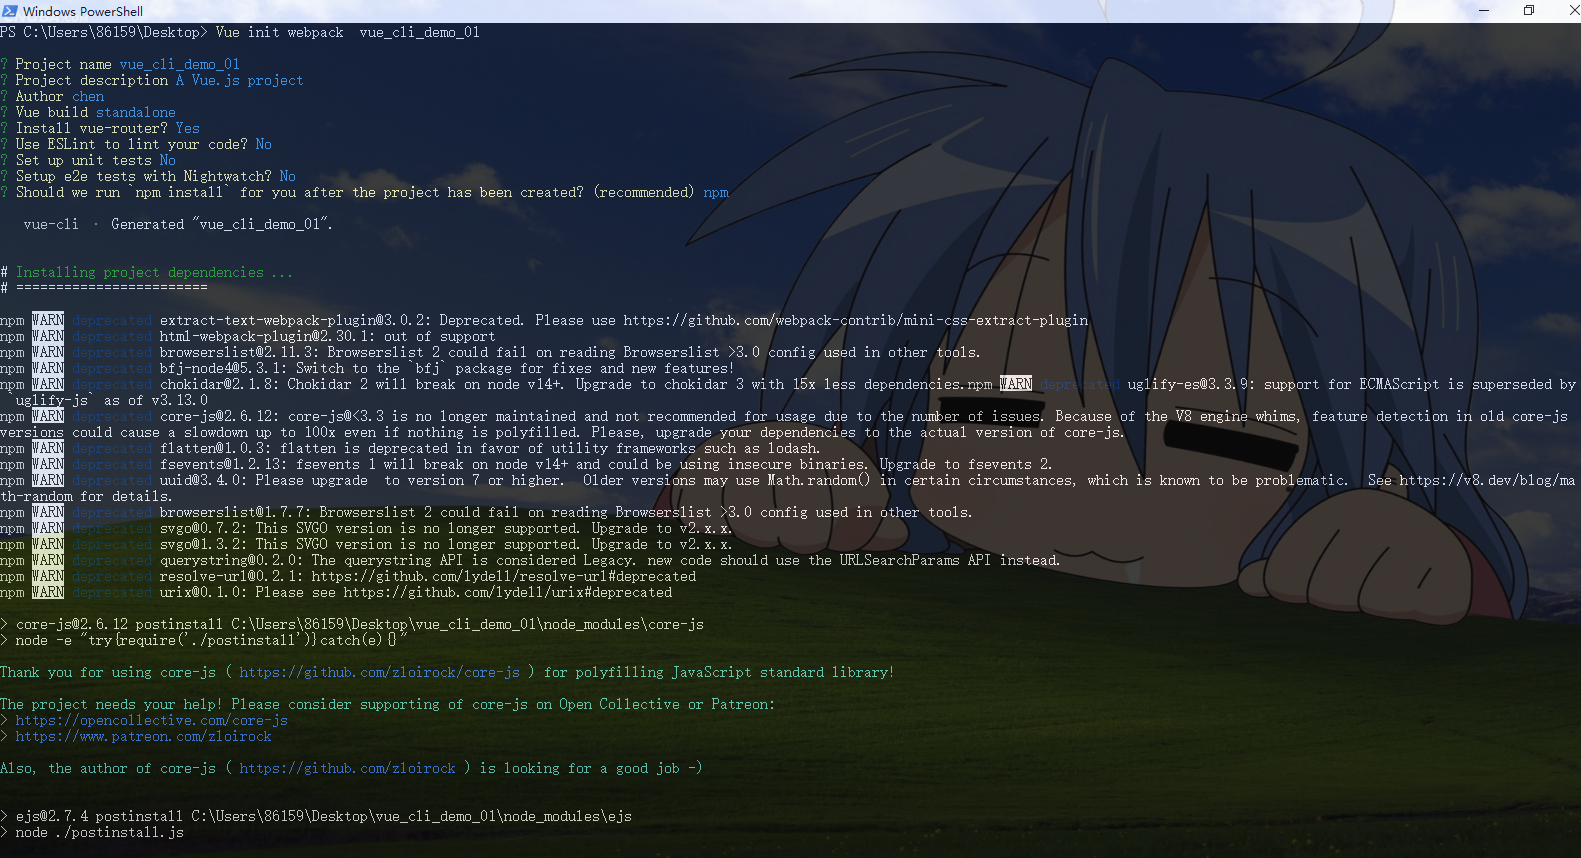
Task: Open the patreon.com/zloirock link
Action: (x=144, y=736)
